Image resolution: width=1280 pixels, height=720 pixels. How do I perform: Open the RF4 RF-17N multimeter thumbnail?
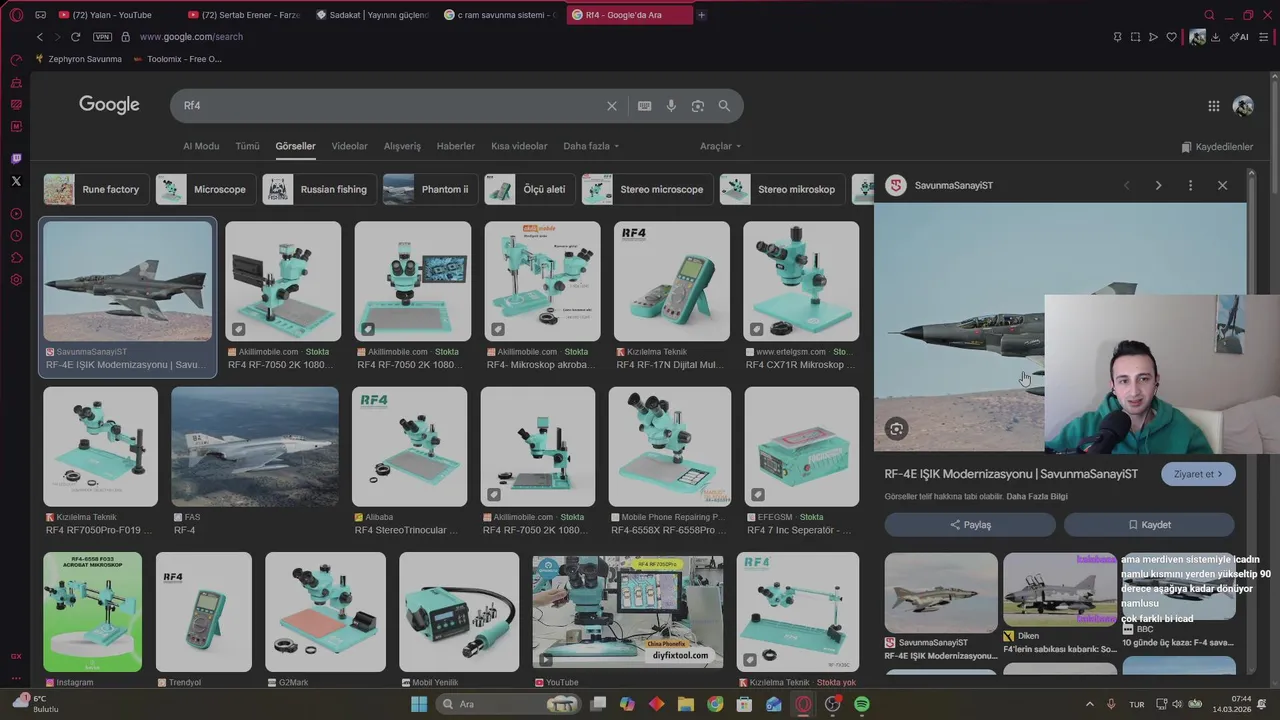tap(671, 281)
